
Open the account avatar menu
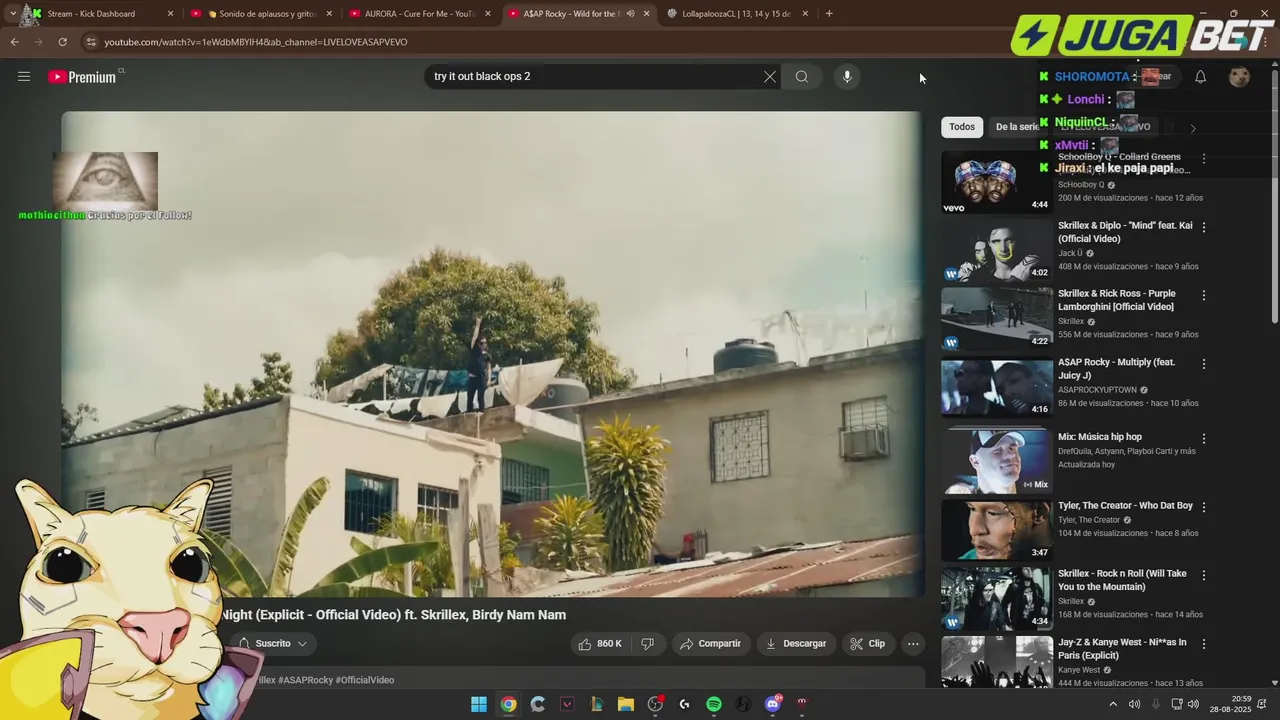pos(1239,77)
